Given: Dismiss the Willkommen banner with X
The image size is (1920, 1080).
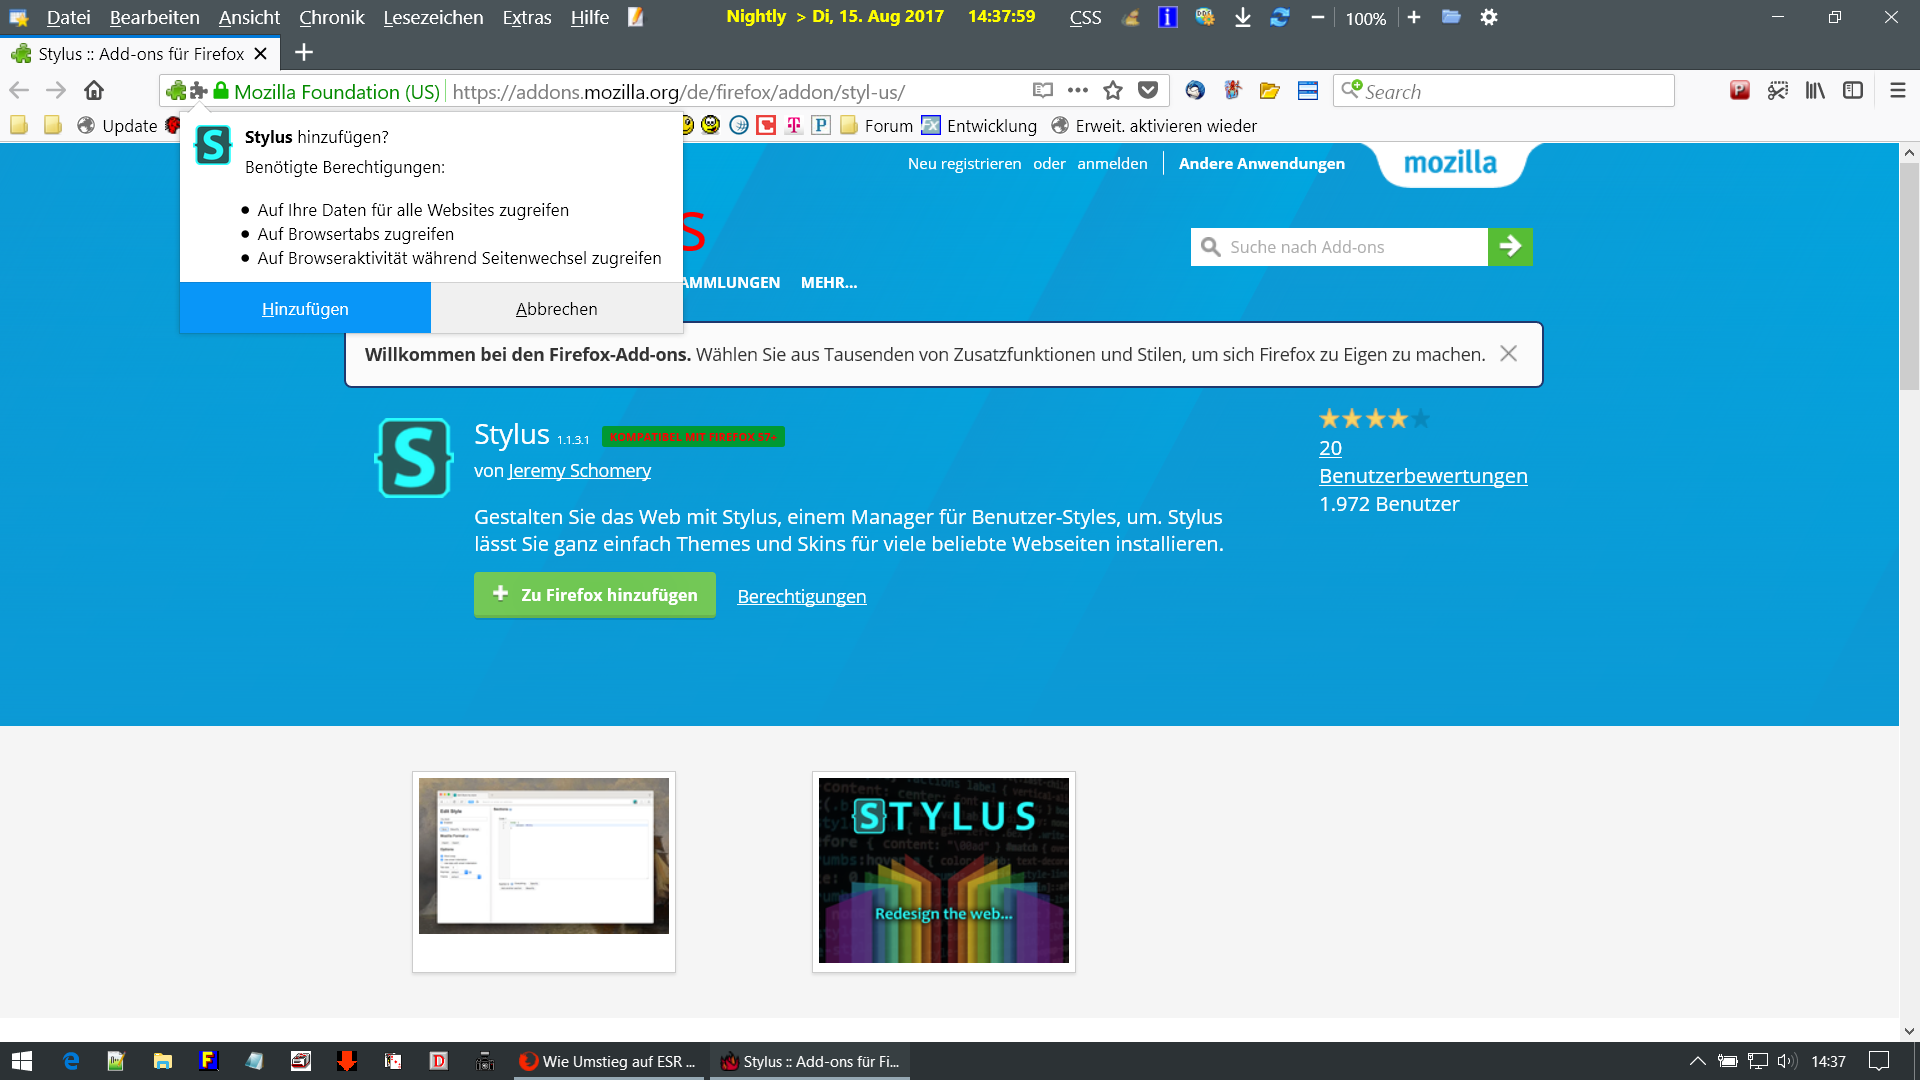Looking at the screenshot, I should (1508, 354).
